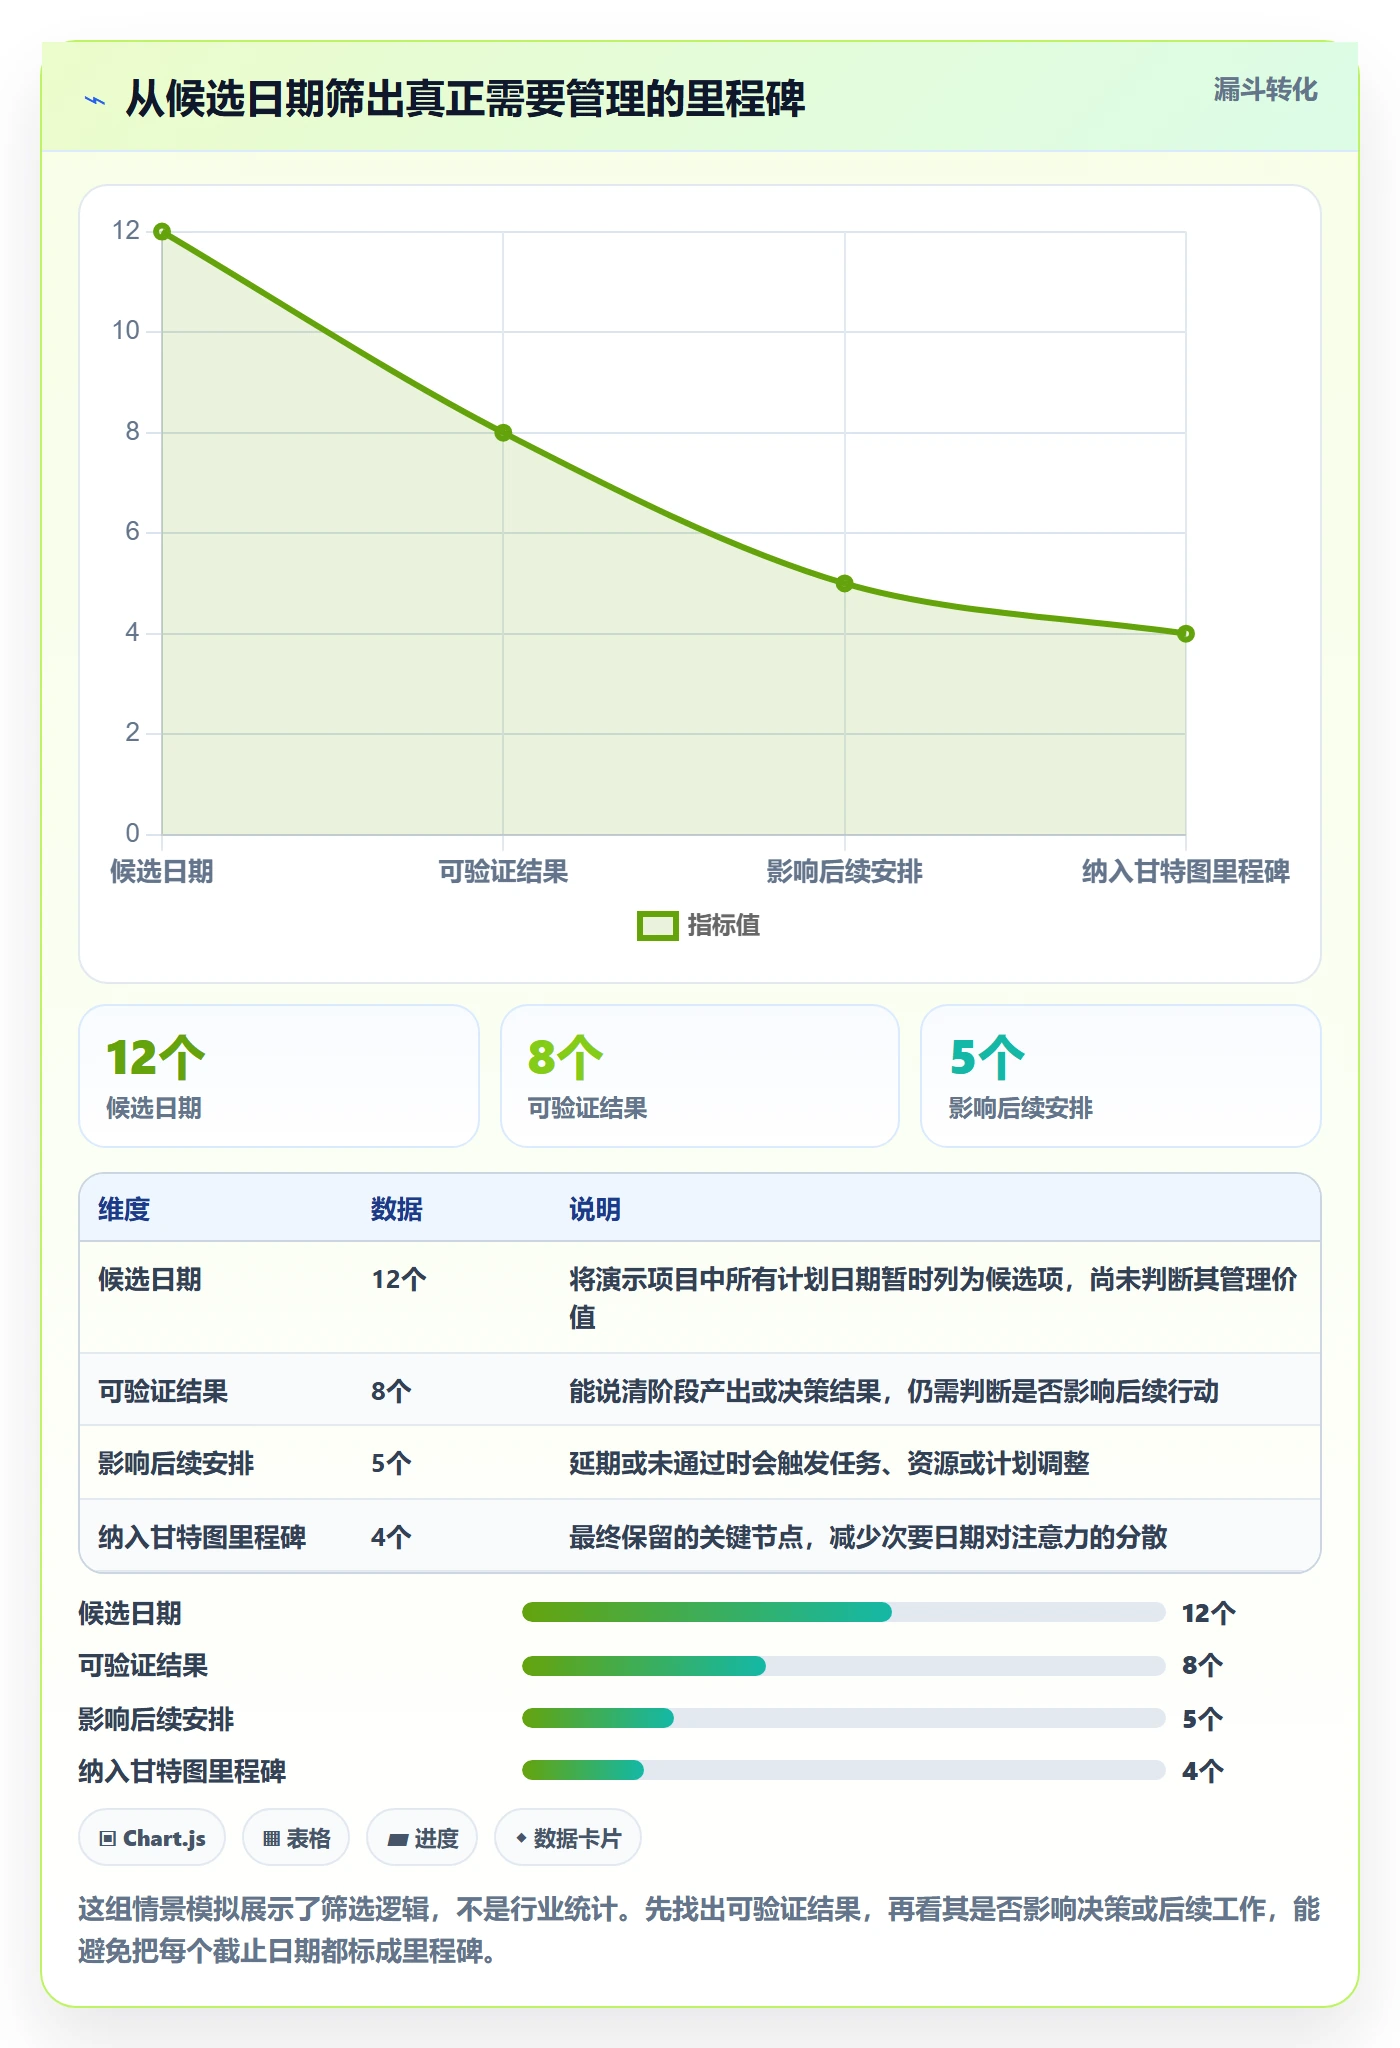Select the chart data point at value 4

1186,633
